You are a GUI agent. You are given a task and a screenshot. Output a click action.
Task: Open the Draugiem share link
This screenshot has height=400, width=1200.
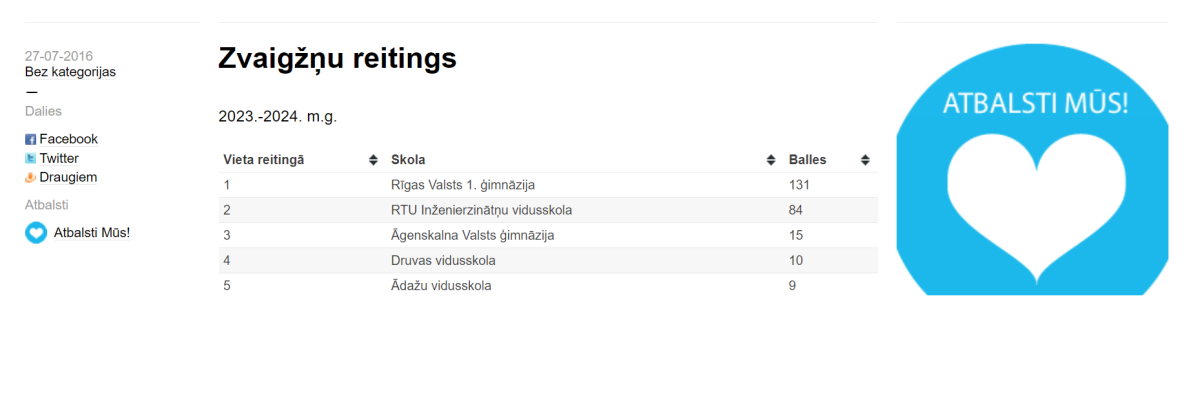tap(68, 177)
